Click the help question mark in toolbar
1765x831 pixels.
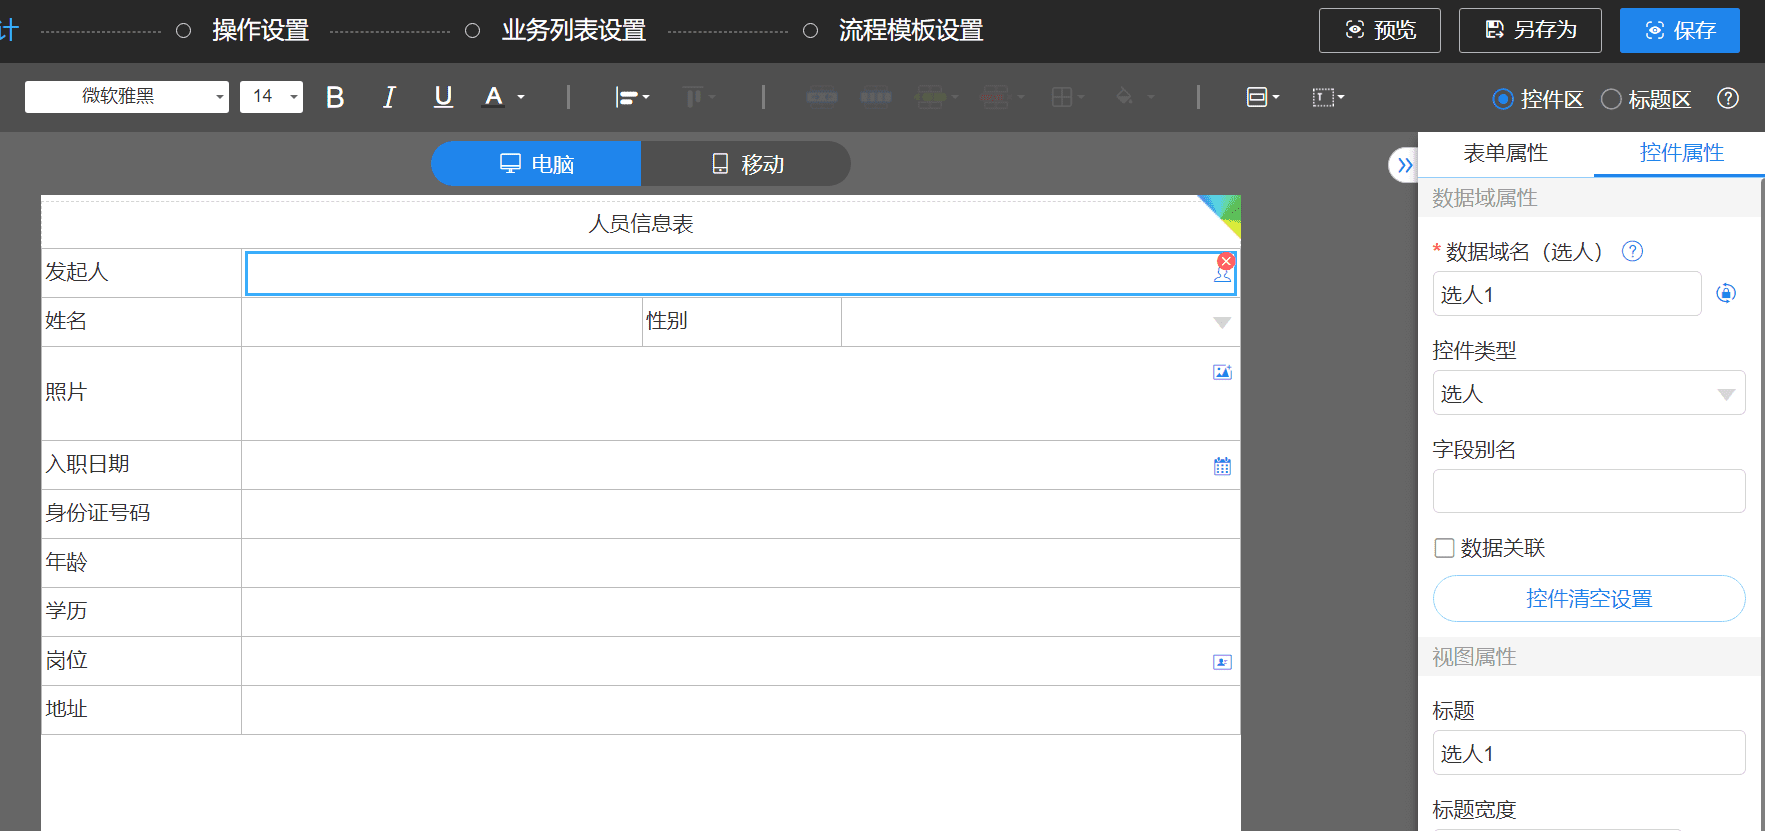point(1728,98)
